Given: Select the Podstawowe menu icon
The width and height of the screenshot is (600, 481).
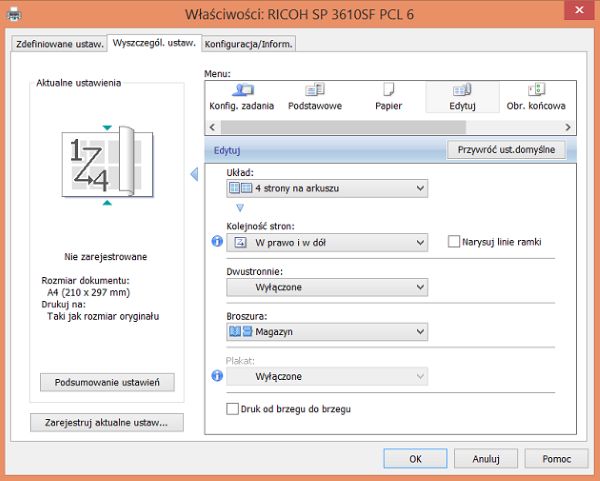Looking at the screenshot, I should [x=315, y=97].
